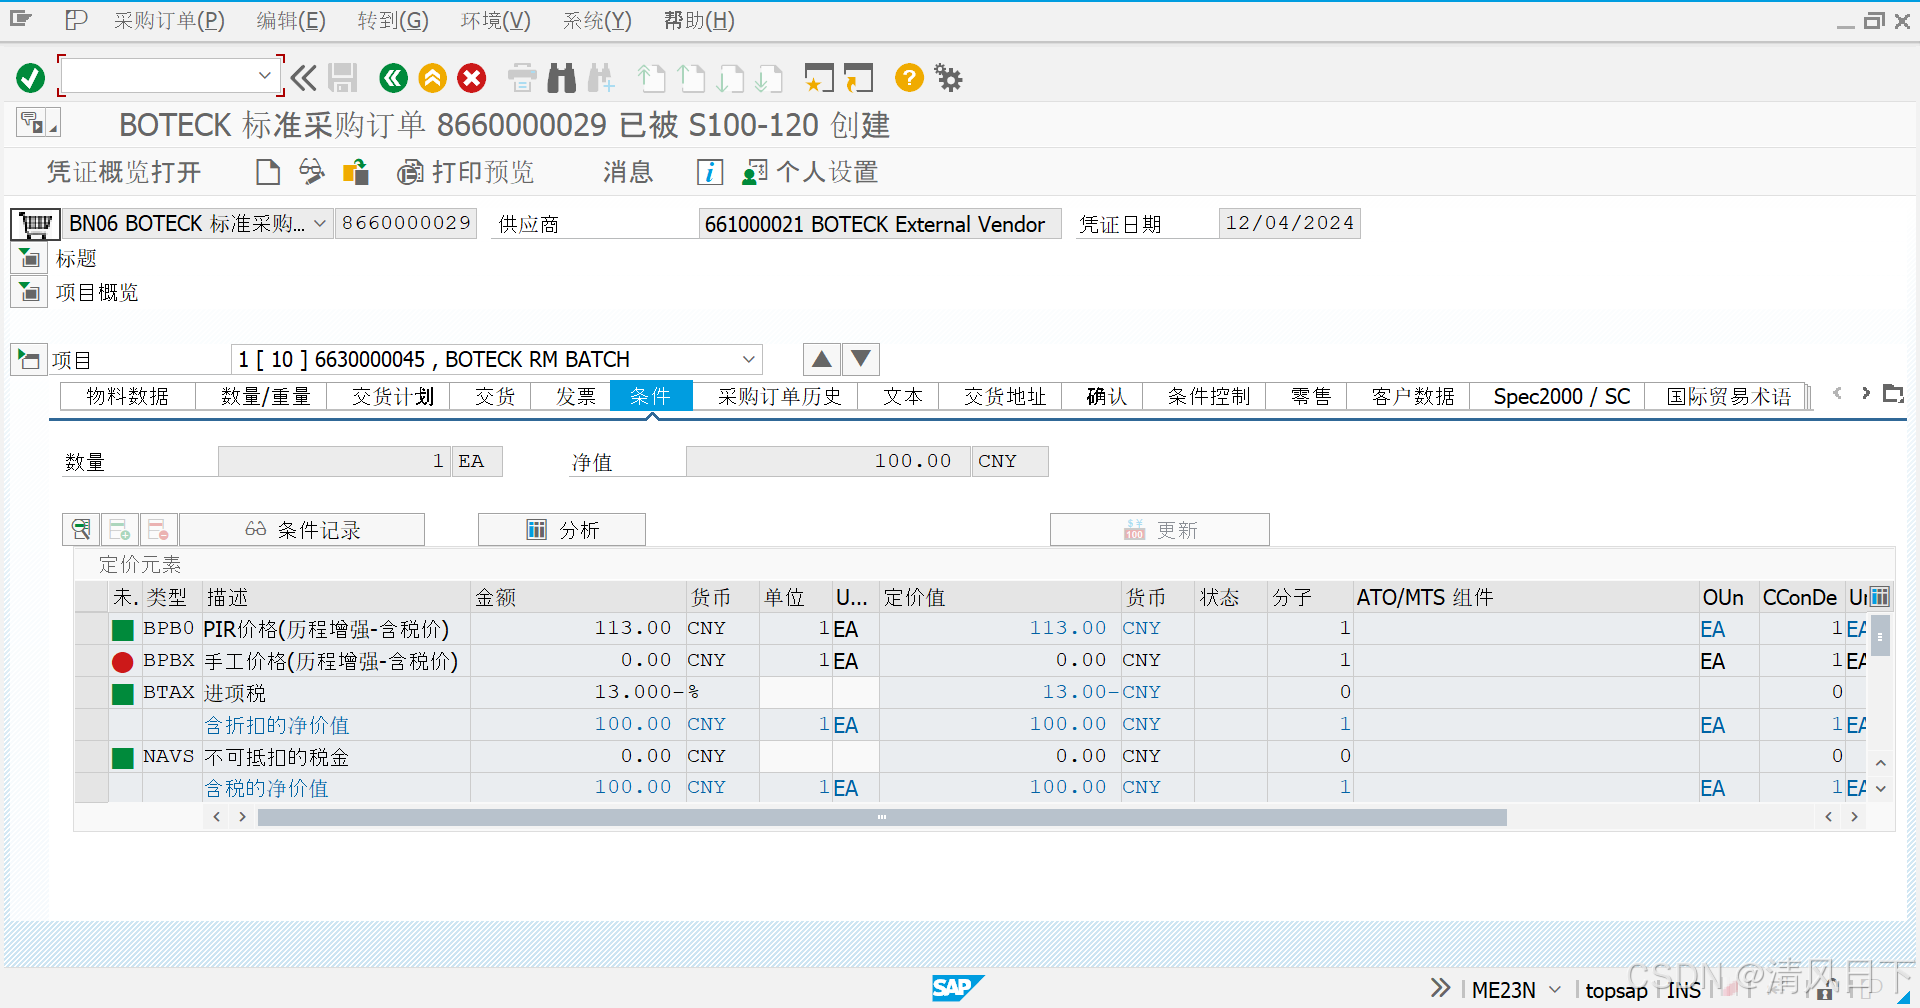Click the next item down-triangle button
Screen dimensions: 1920x1008
point(860,359)
